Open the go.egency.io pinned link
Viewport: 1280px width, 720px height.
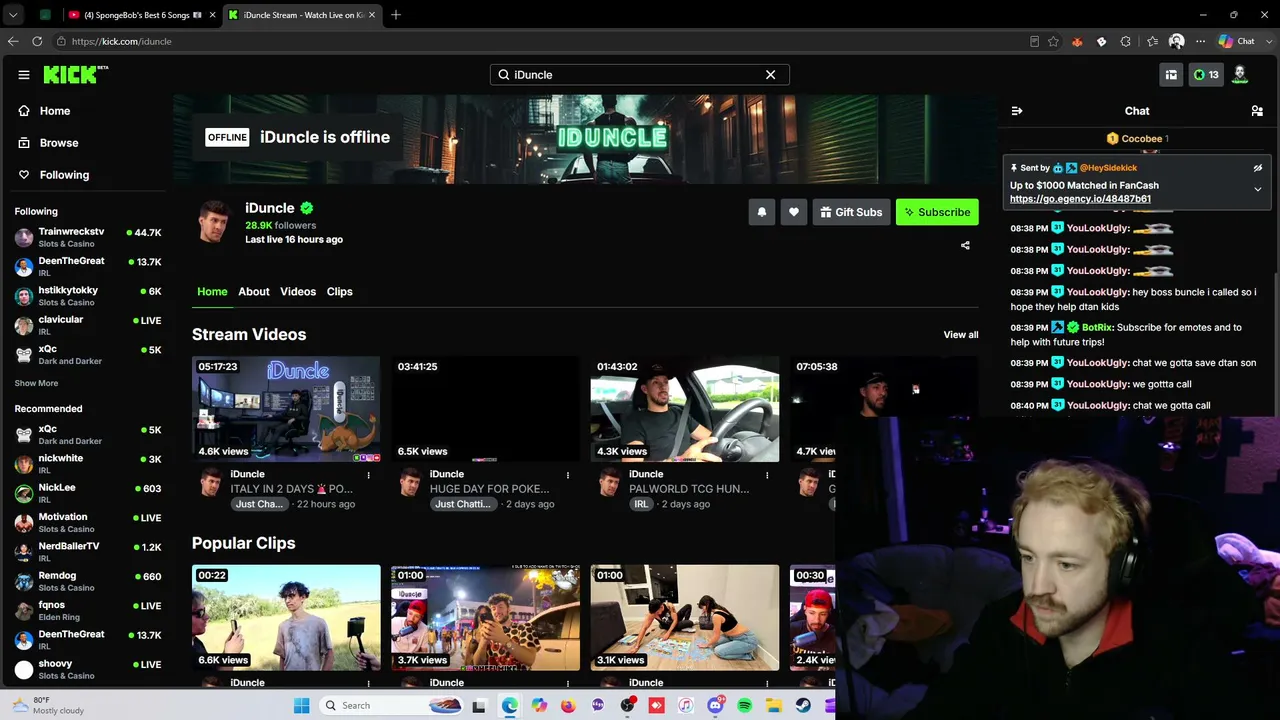1080,199
